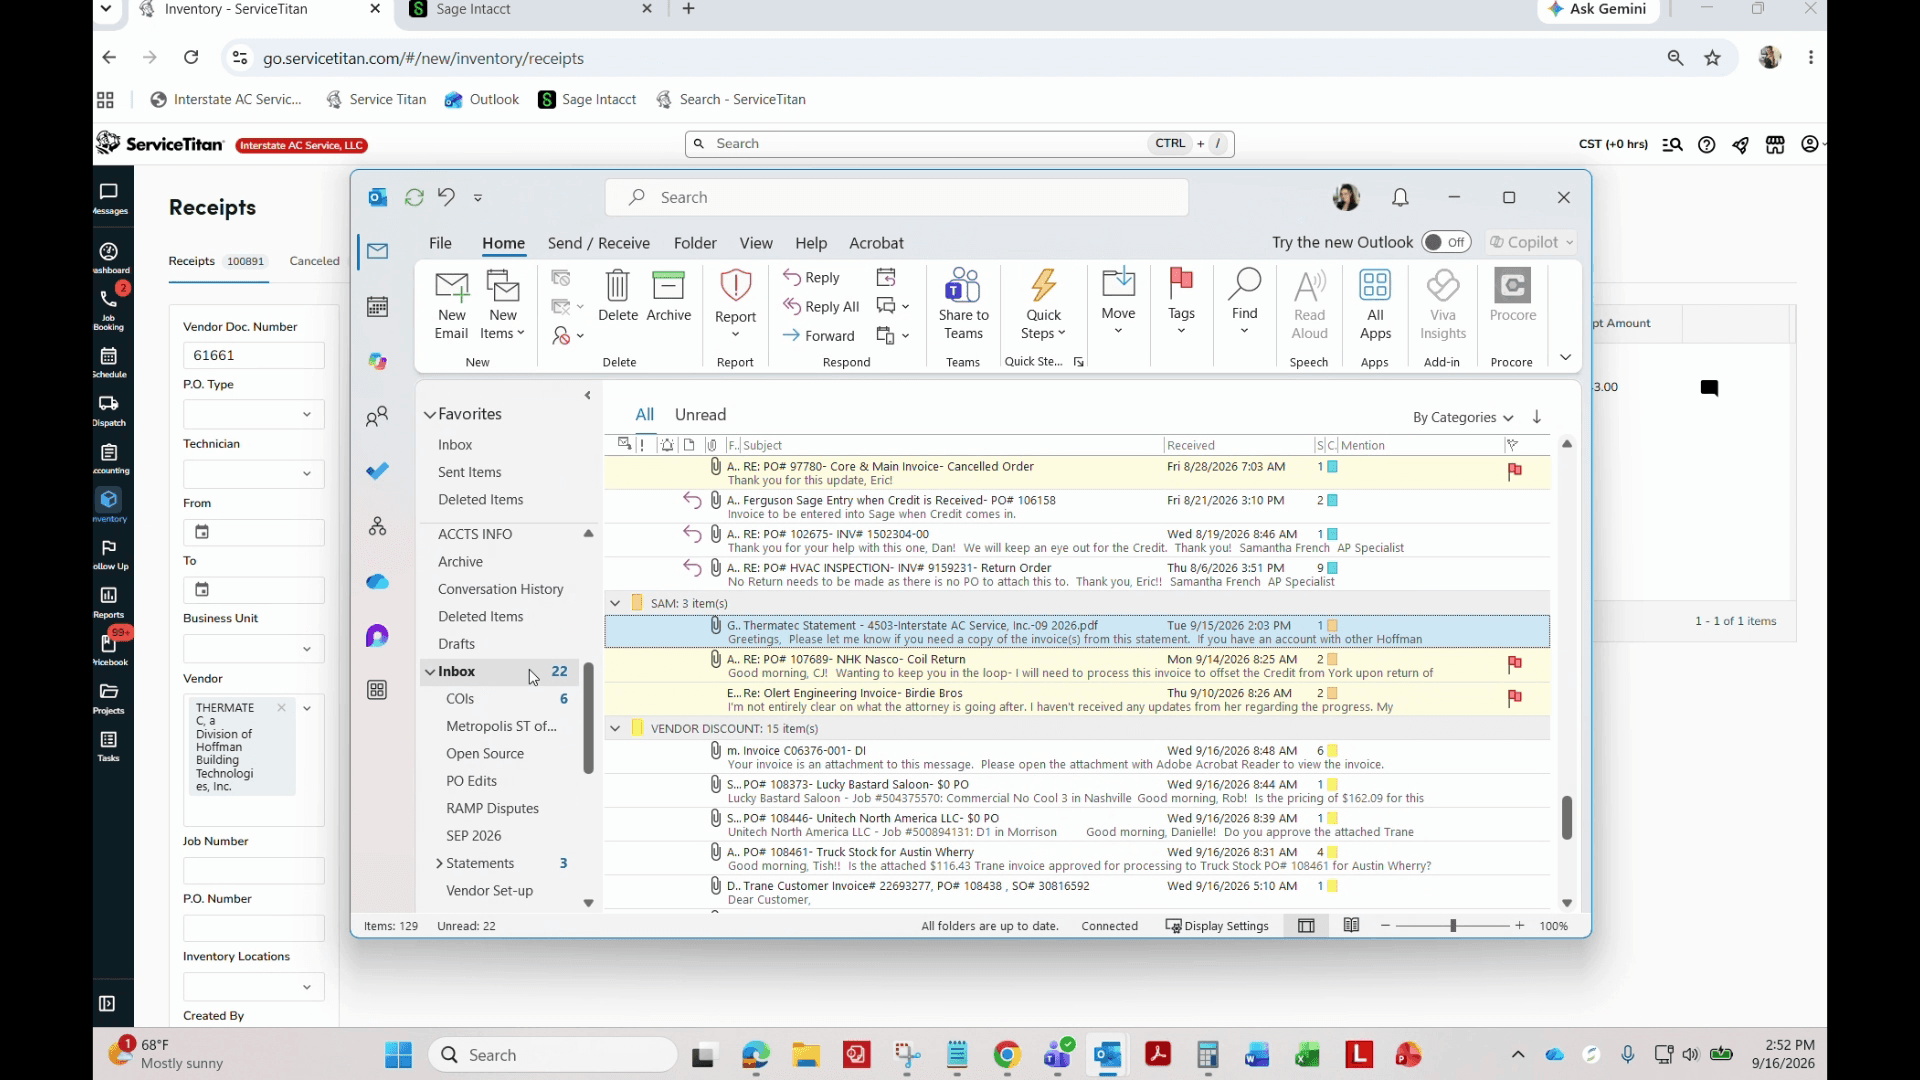
Task: Switch to Send / Receive tab
Action: pyautogui.click(x=598, y=243)
